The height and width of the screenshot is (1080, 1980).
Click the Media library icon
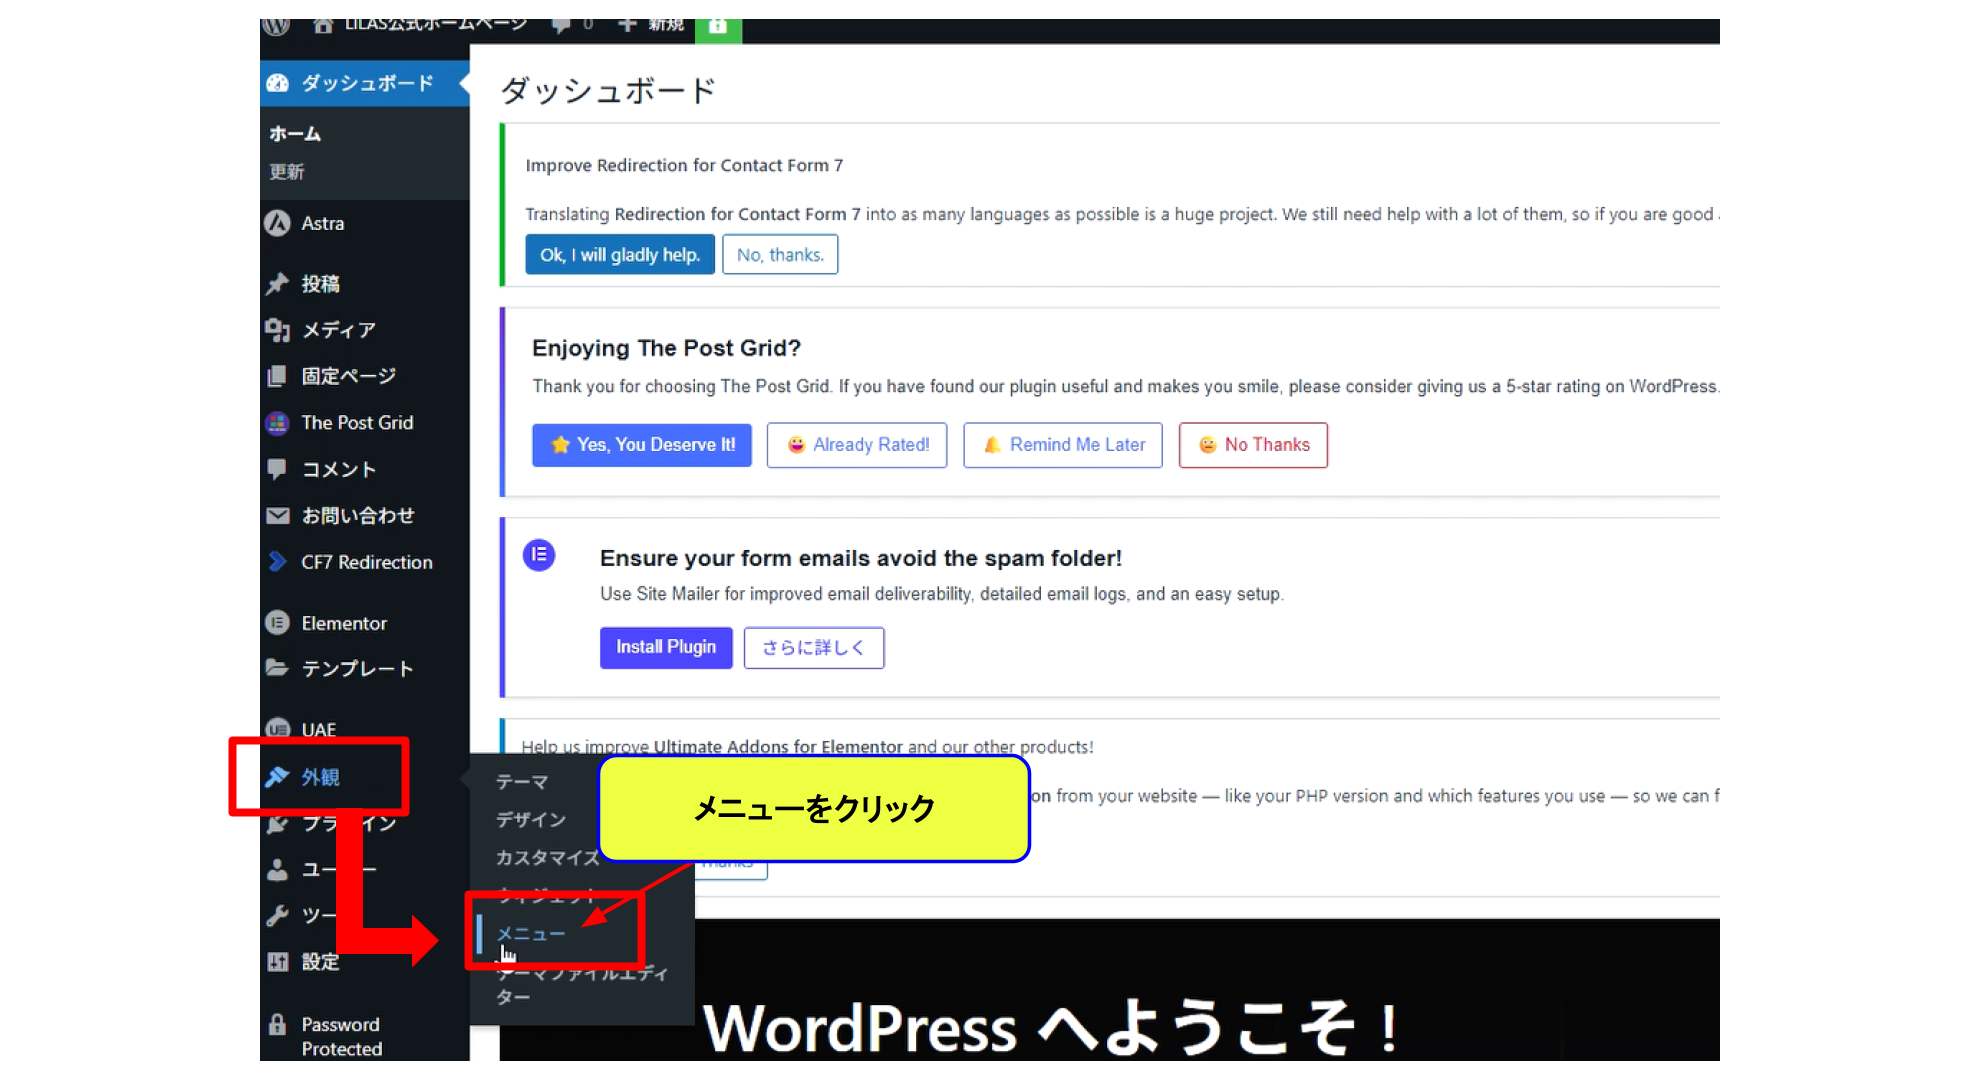pyautogui.click(x=278, y=330)
